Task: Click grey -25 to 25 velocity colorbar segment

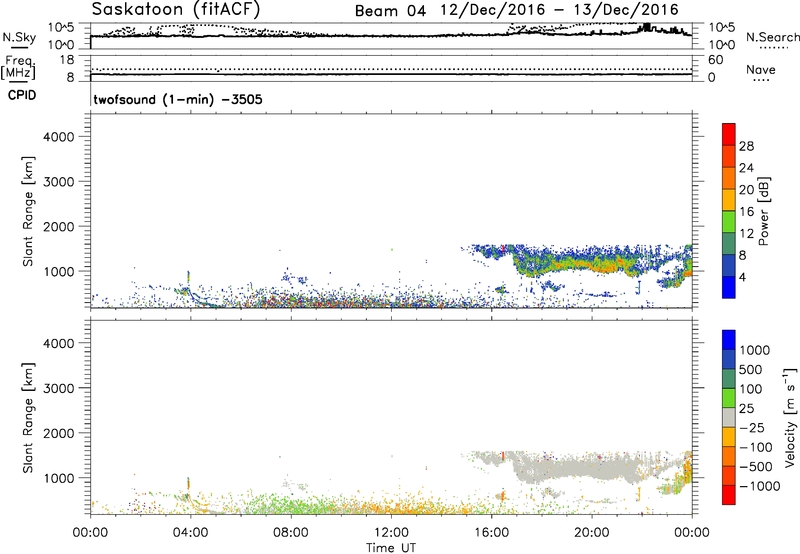Action: pyautogui.click(x=729, y=417)
